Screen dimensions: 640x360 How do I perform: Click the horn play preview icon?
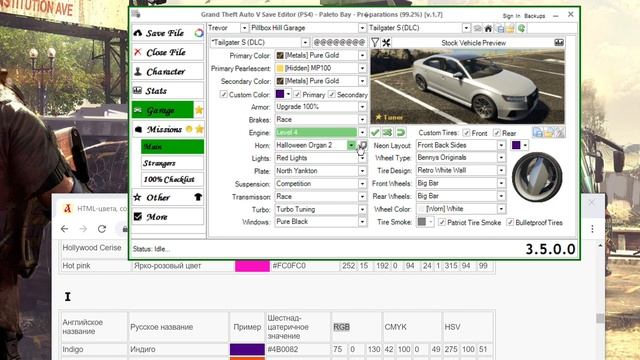(363, 145)
